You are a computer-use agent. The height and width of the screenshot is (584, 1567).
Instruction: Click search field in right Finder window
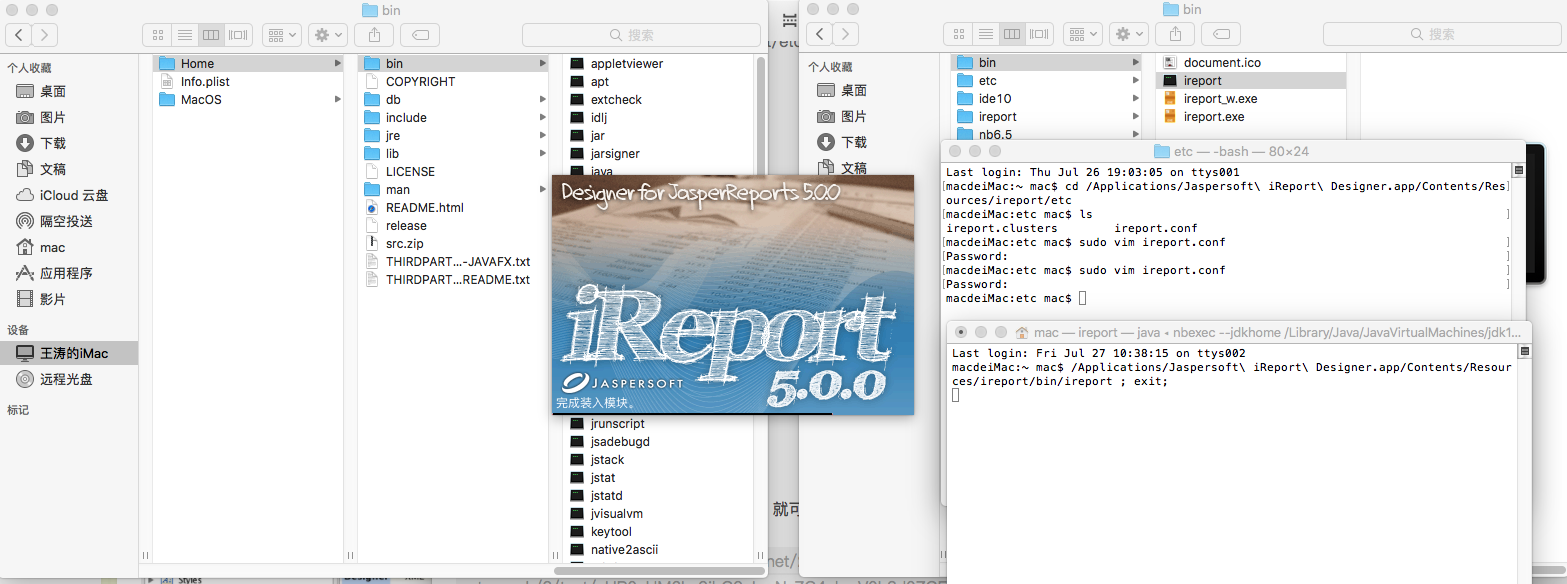[1442, 34]
